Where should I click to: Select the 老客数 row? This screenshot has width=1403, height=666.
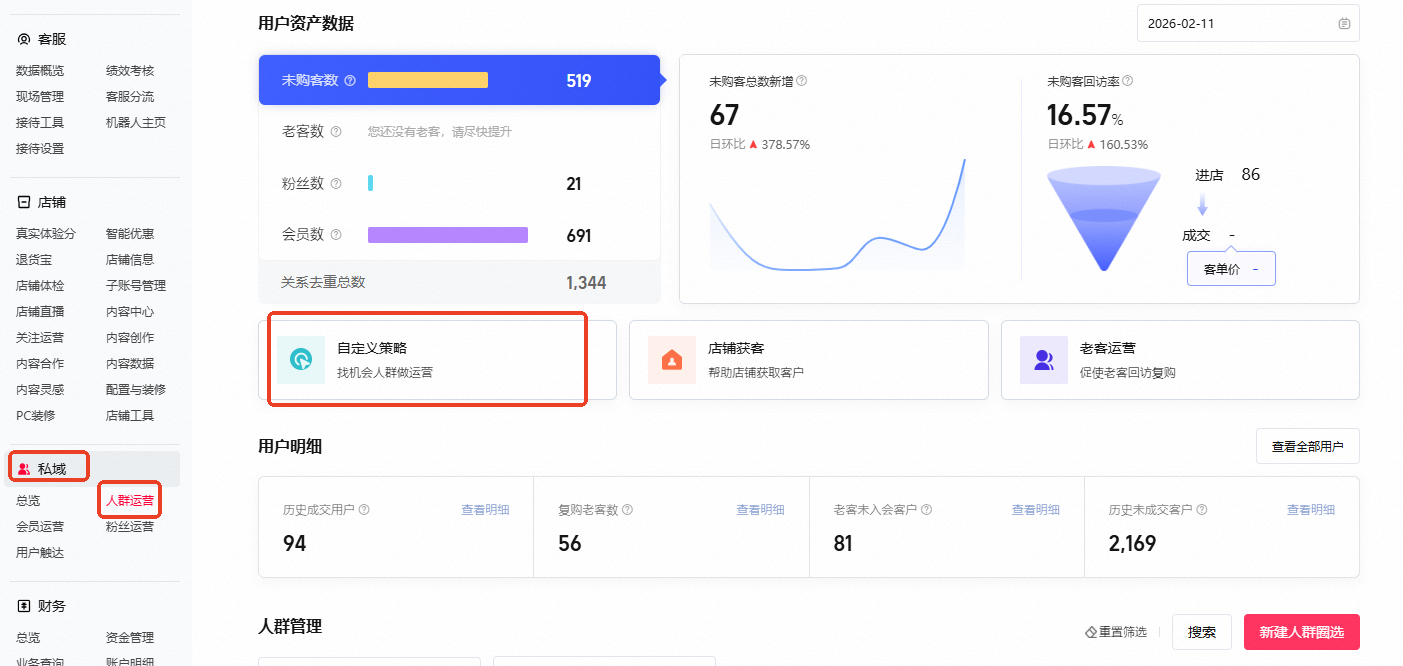[459, 131]
